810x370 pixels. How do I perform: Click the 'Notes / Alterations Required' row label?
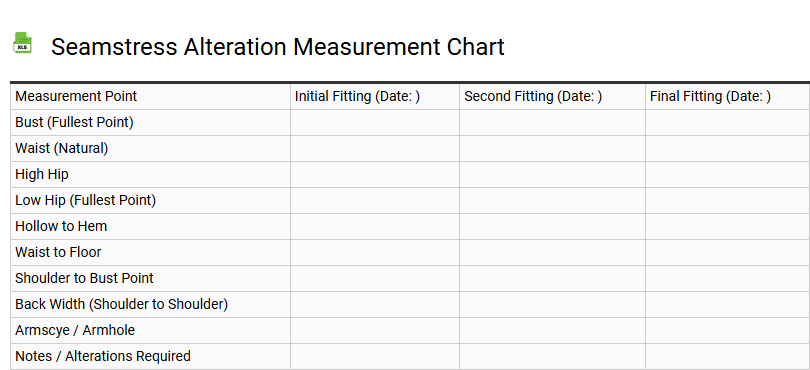[103, 356]
